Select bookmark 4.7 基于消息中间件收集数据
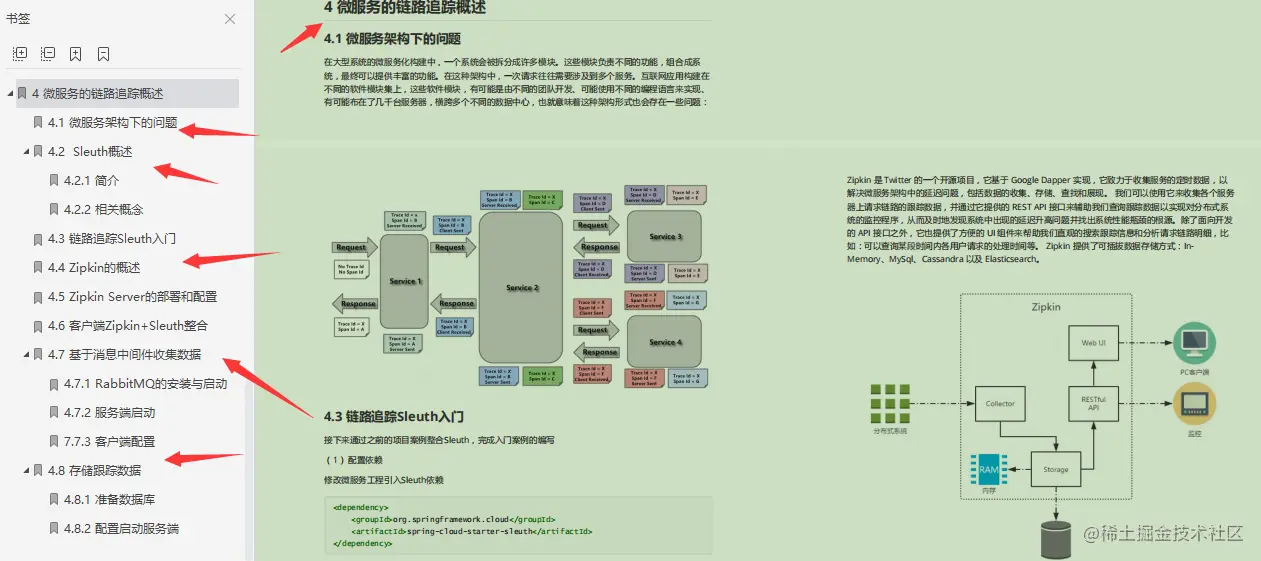The image size is (1261, 561). click(124, 355)
